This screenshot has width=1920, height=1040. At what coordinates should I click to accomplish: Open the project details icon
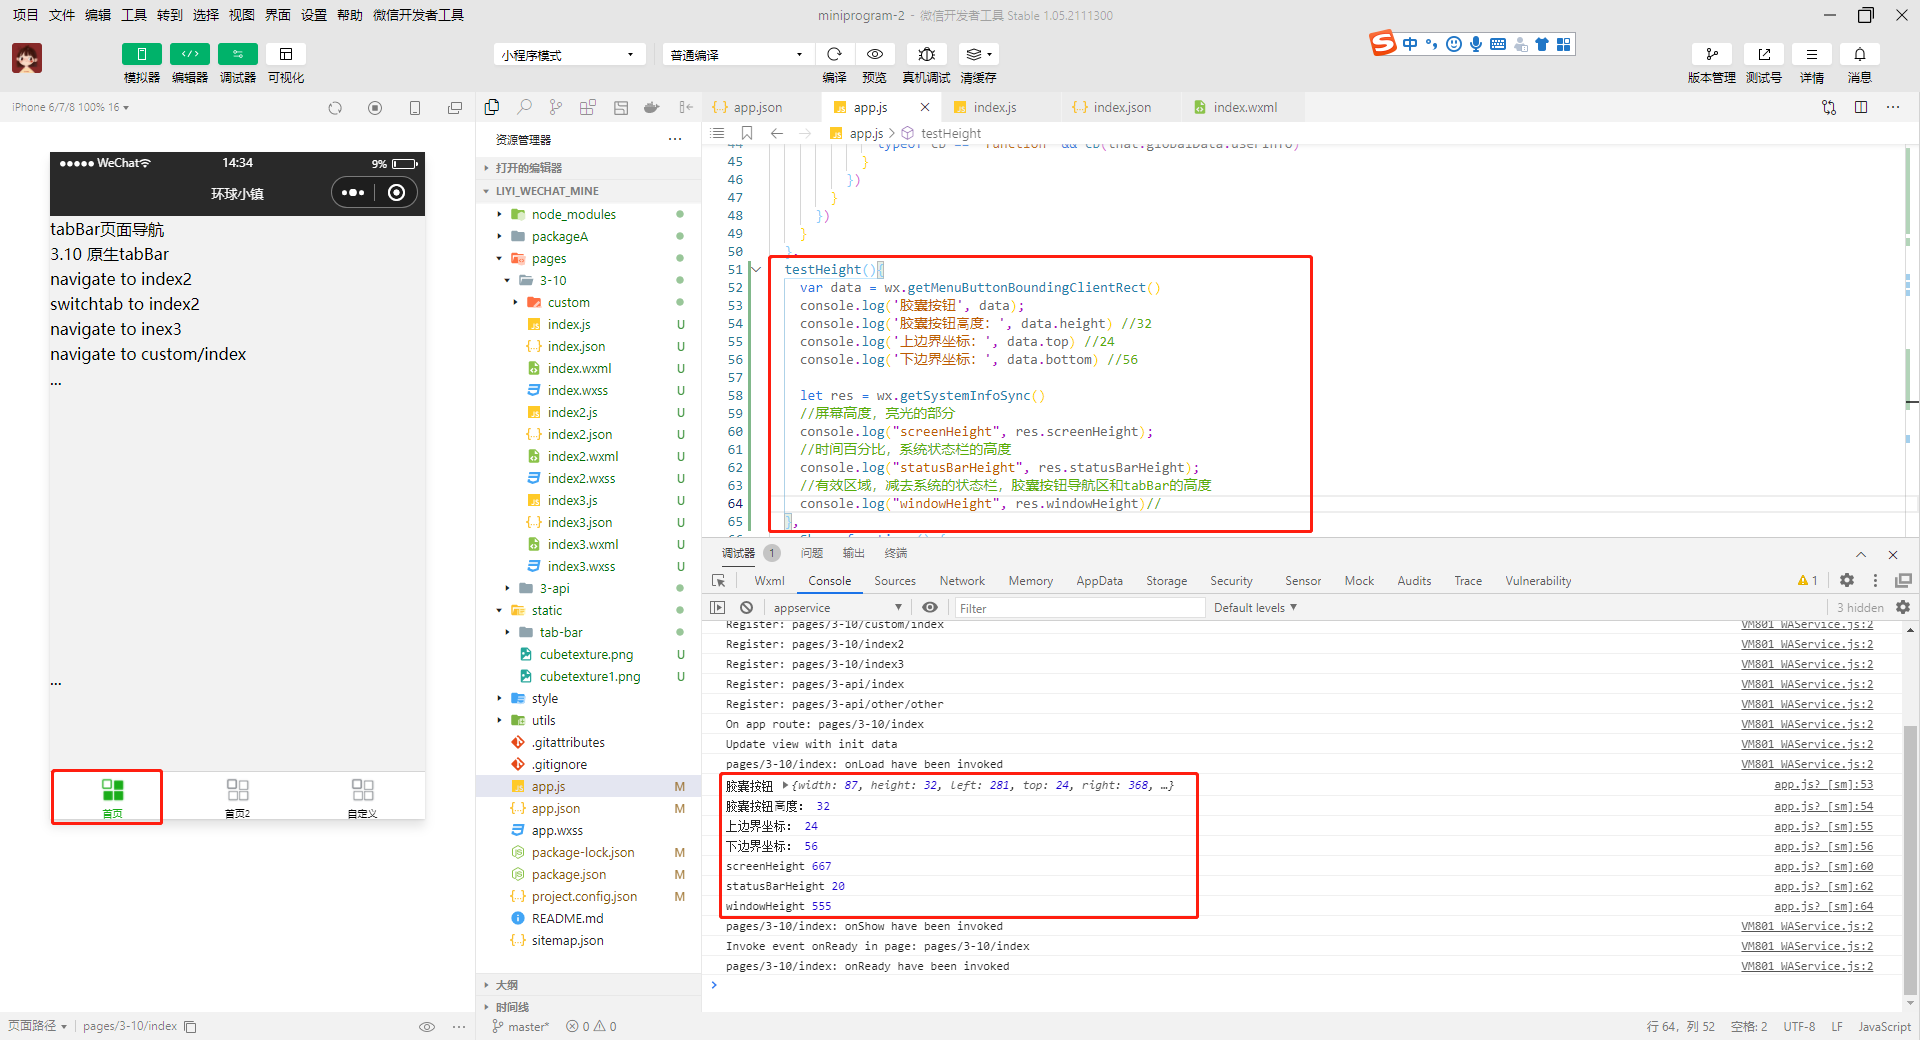pyautogui.click(x=1812, y=54)
